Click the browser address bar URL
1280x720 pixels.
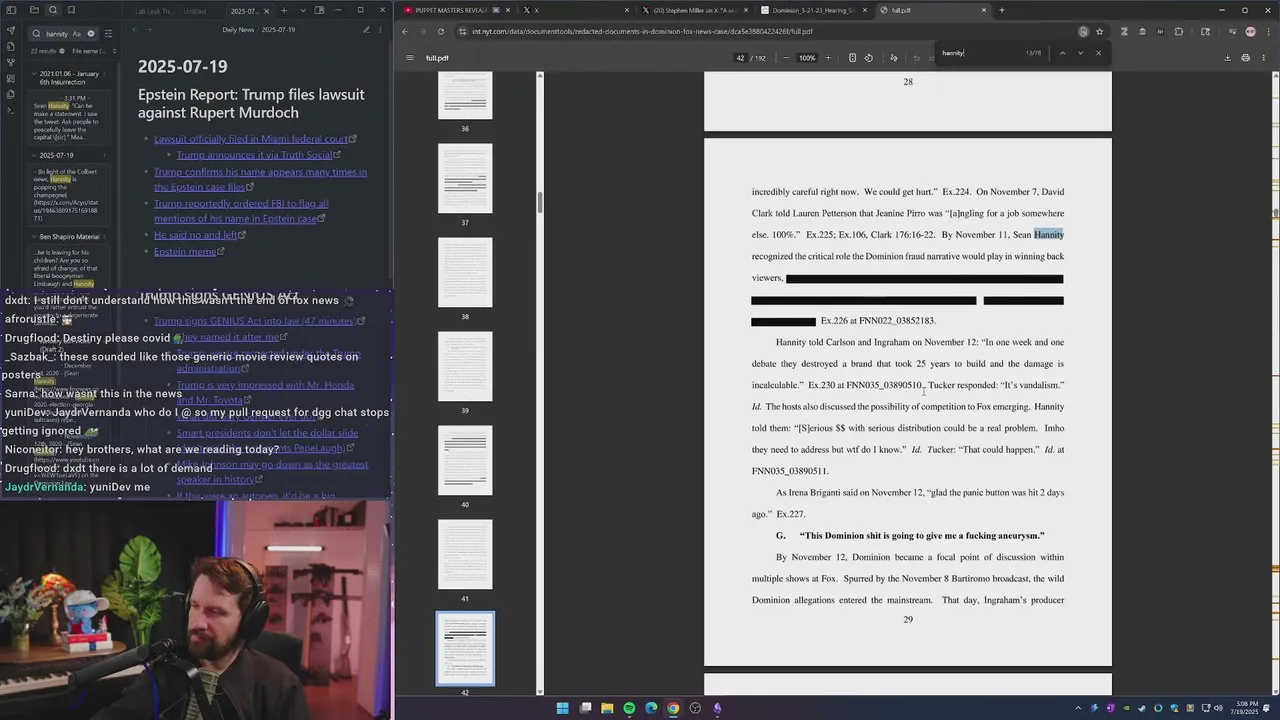pyautogui.click(x=642, y=31)
